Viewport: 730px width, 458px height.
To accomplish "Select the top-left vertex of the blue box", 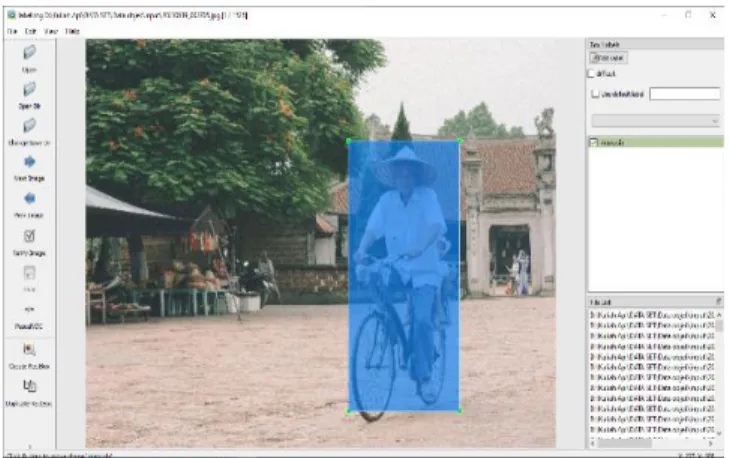I will 349,141.
